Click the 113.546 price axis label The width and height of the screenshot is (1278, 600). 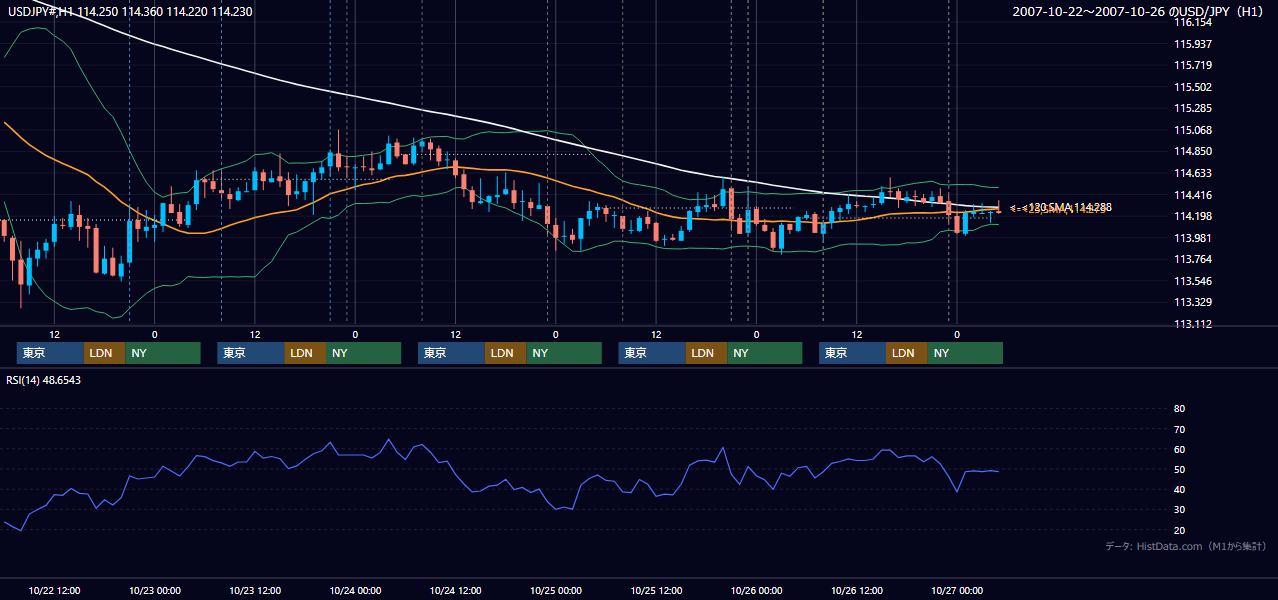tap(1192, 281)
